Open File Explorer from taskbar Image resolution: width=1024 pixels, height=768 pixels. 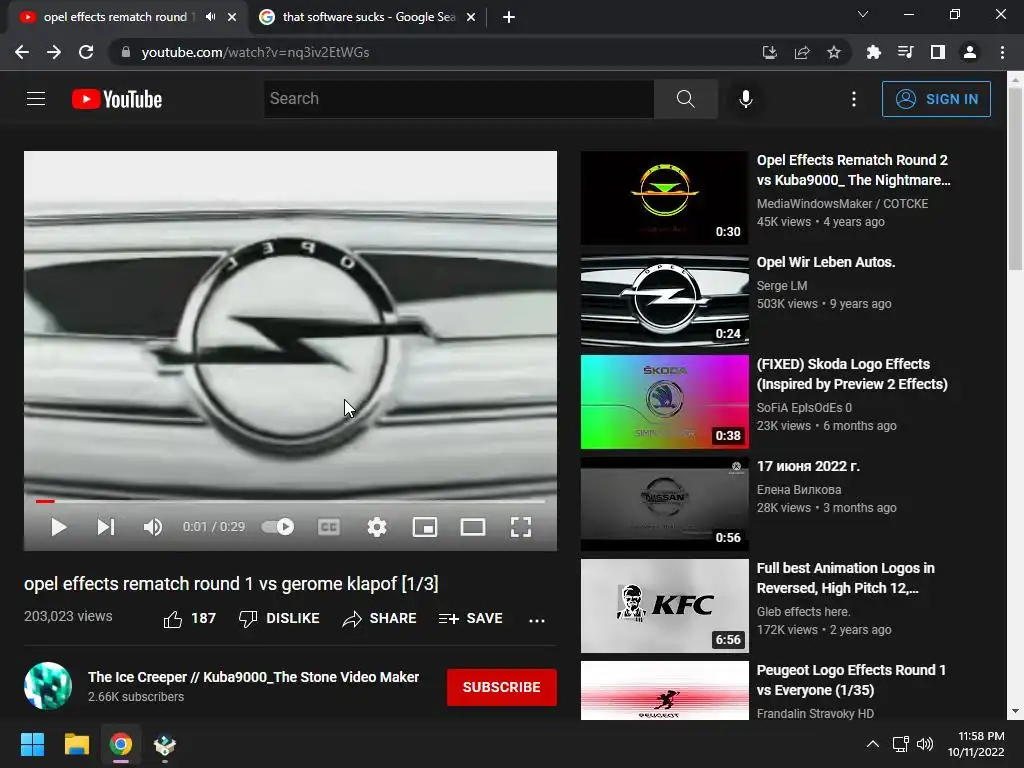(x=76, y=744)
